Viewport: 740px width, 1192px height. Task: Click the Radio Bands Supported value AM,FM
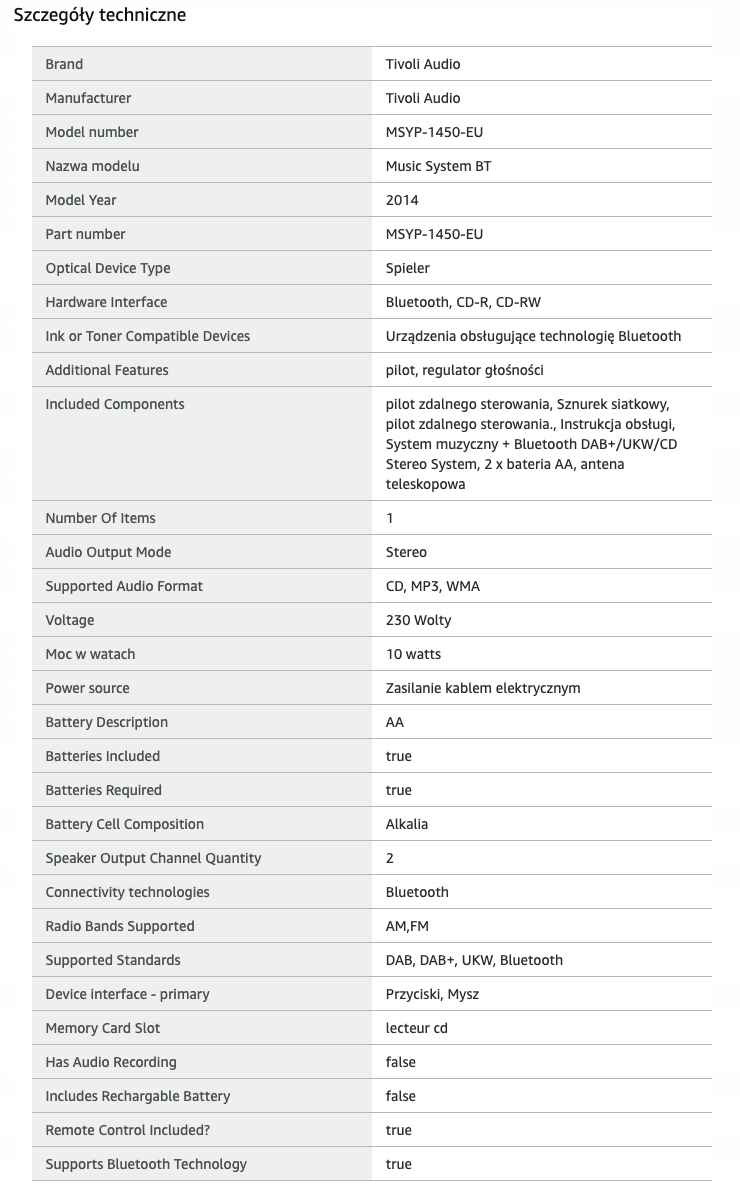[407, 926]
